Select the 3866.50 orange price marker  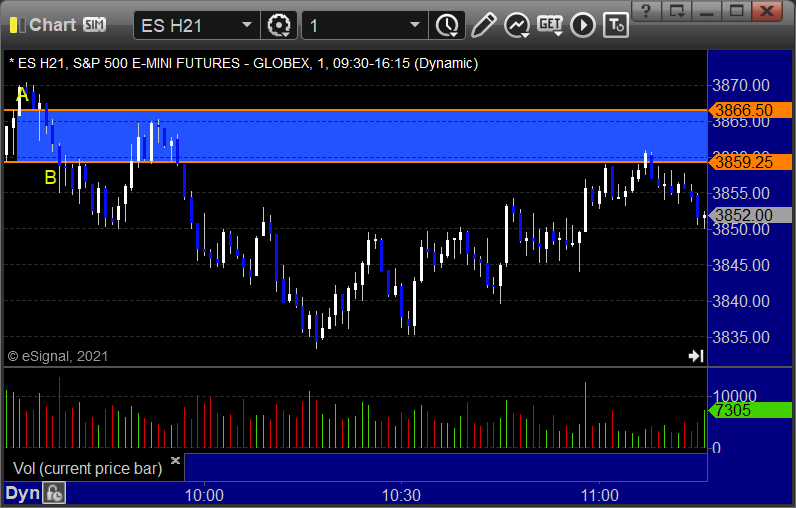(x=750, y=110)
